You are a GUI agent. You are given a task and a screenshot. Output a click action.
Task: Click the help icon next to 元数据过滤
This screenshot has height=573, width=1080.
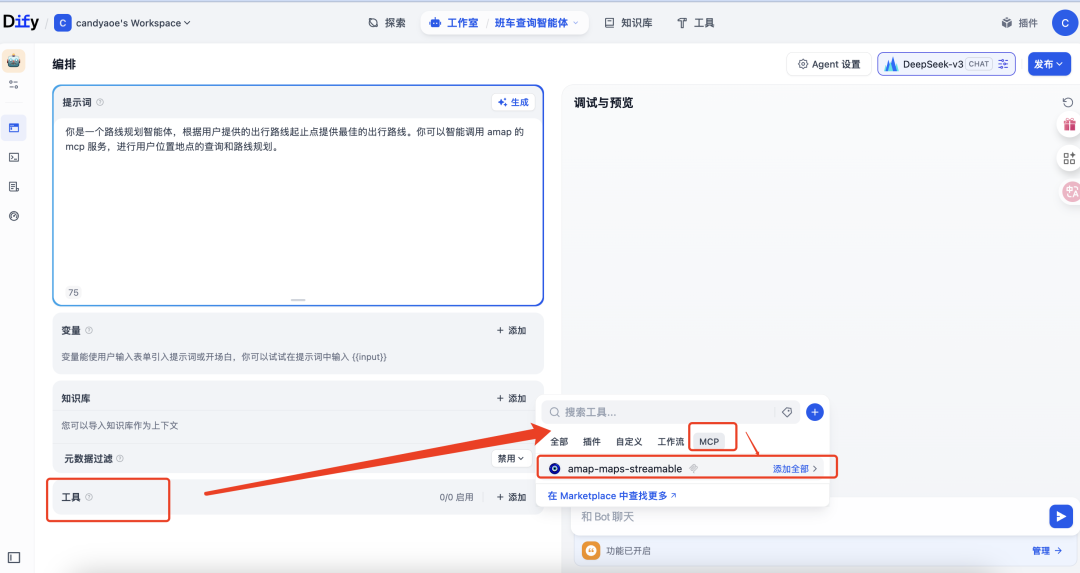pyautogui.click(x=120, y=459)
